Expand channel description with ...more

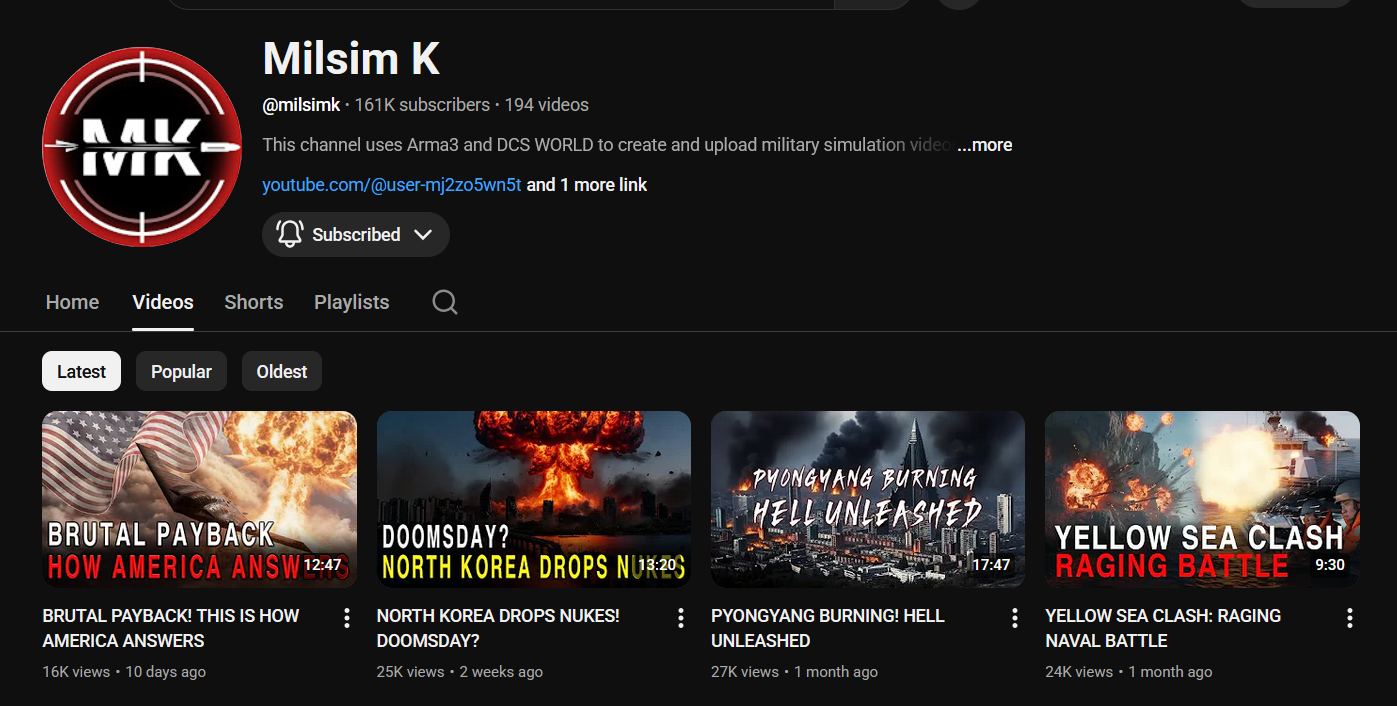point(985,145)
